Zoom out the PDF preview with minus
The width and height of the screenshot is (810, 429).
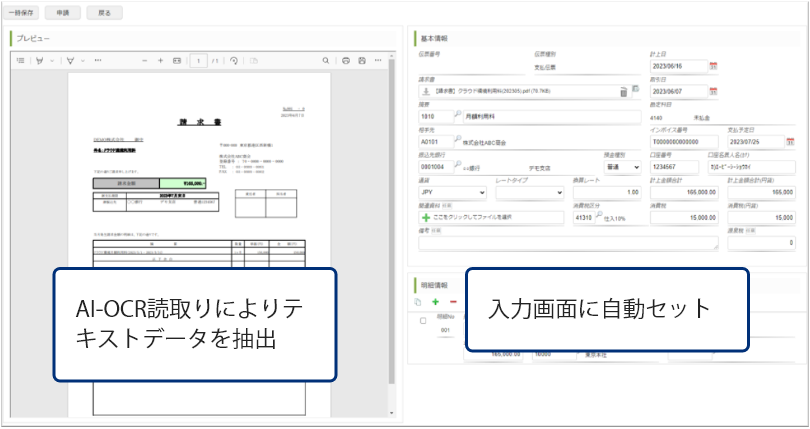(145, 60)
